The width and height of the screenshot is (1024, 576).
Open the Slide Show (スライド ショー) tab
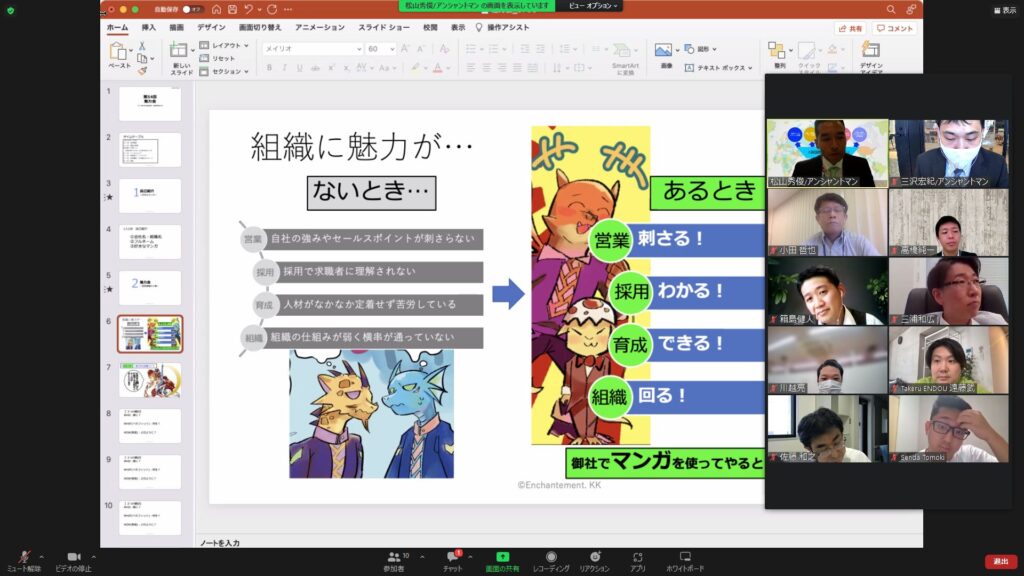point(384,27)
